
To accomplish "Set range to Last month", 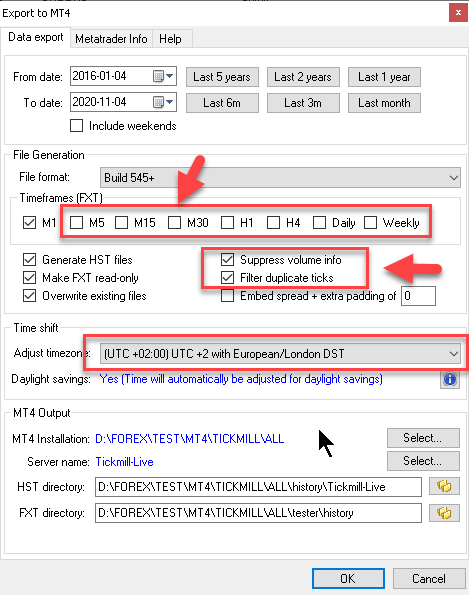I will coord(384,103).
